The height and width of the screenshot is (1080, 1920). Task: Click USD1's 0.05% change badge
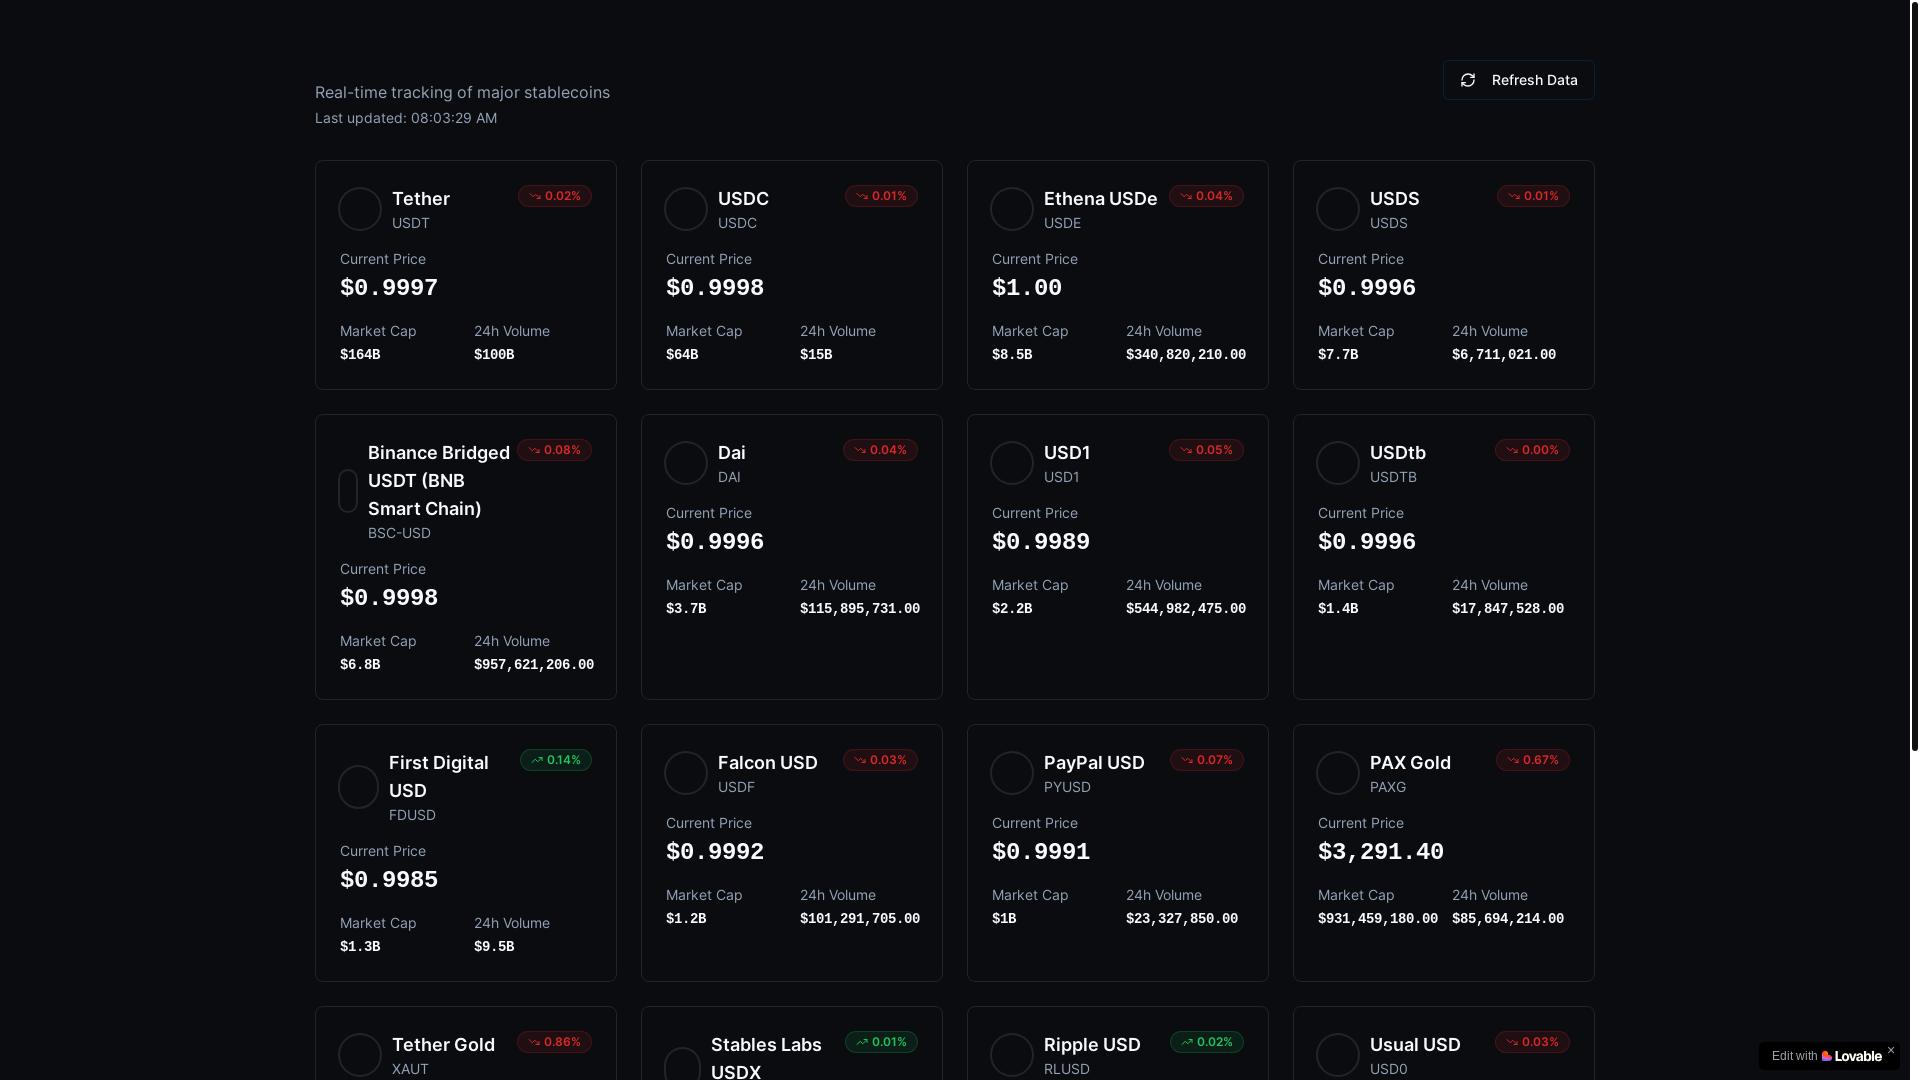(x=1206, y=450)
